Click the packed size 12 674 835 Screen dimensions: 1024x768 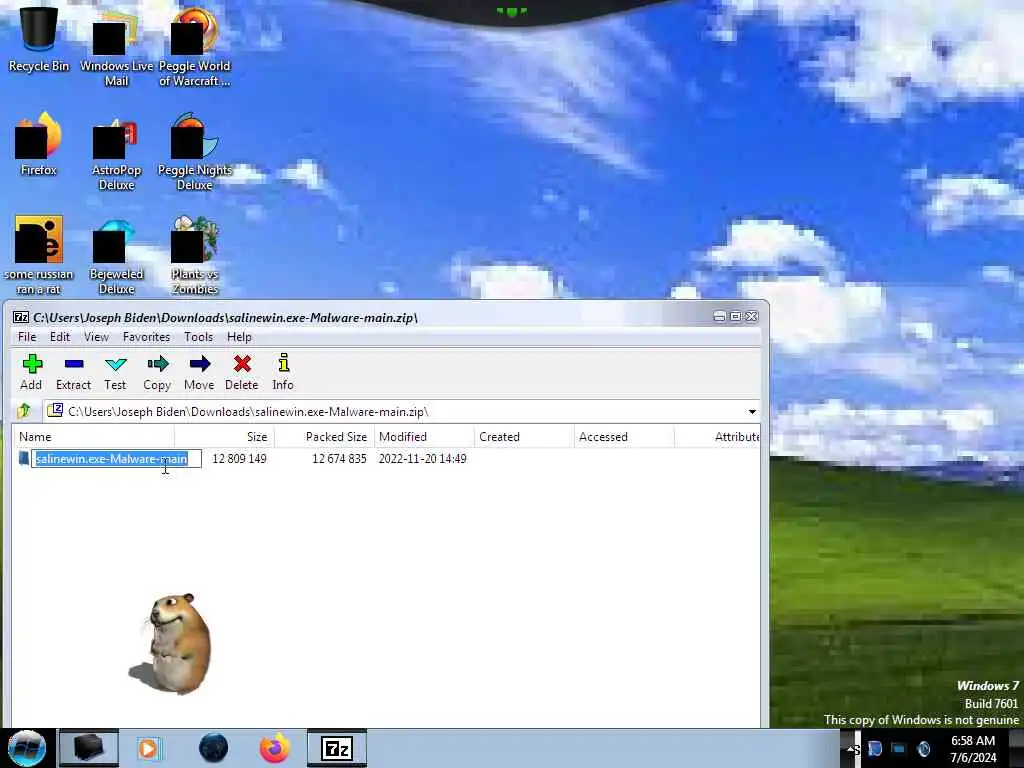tap(339, 458)
